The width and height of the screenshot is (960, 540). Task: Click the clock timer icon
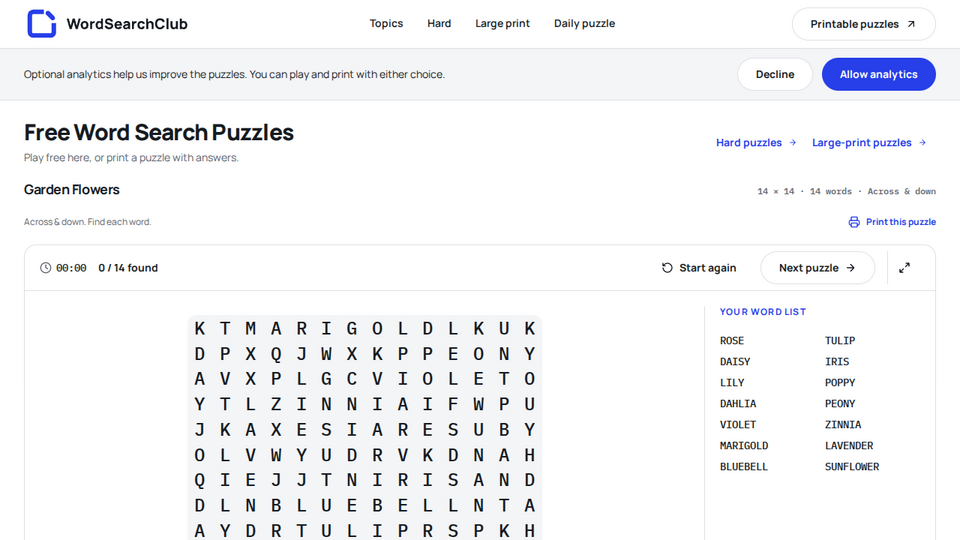click(x=45, y=268)
